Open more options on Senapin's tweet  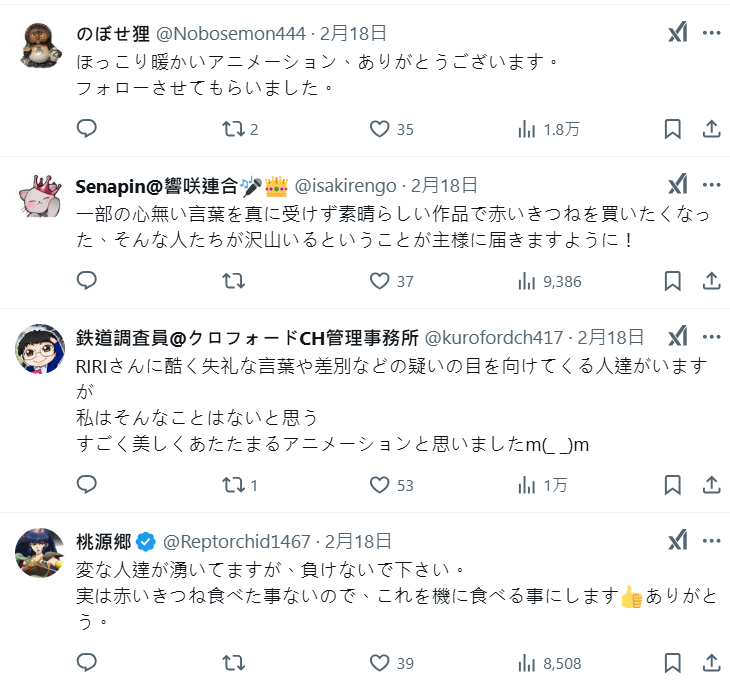711,185
